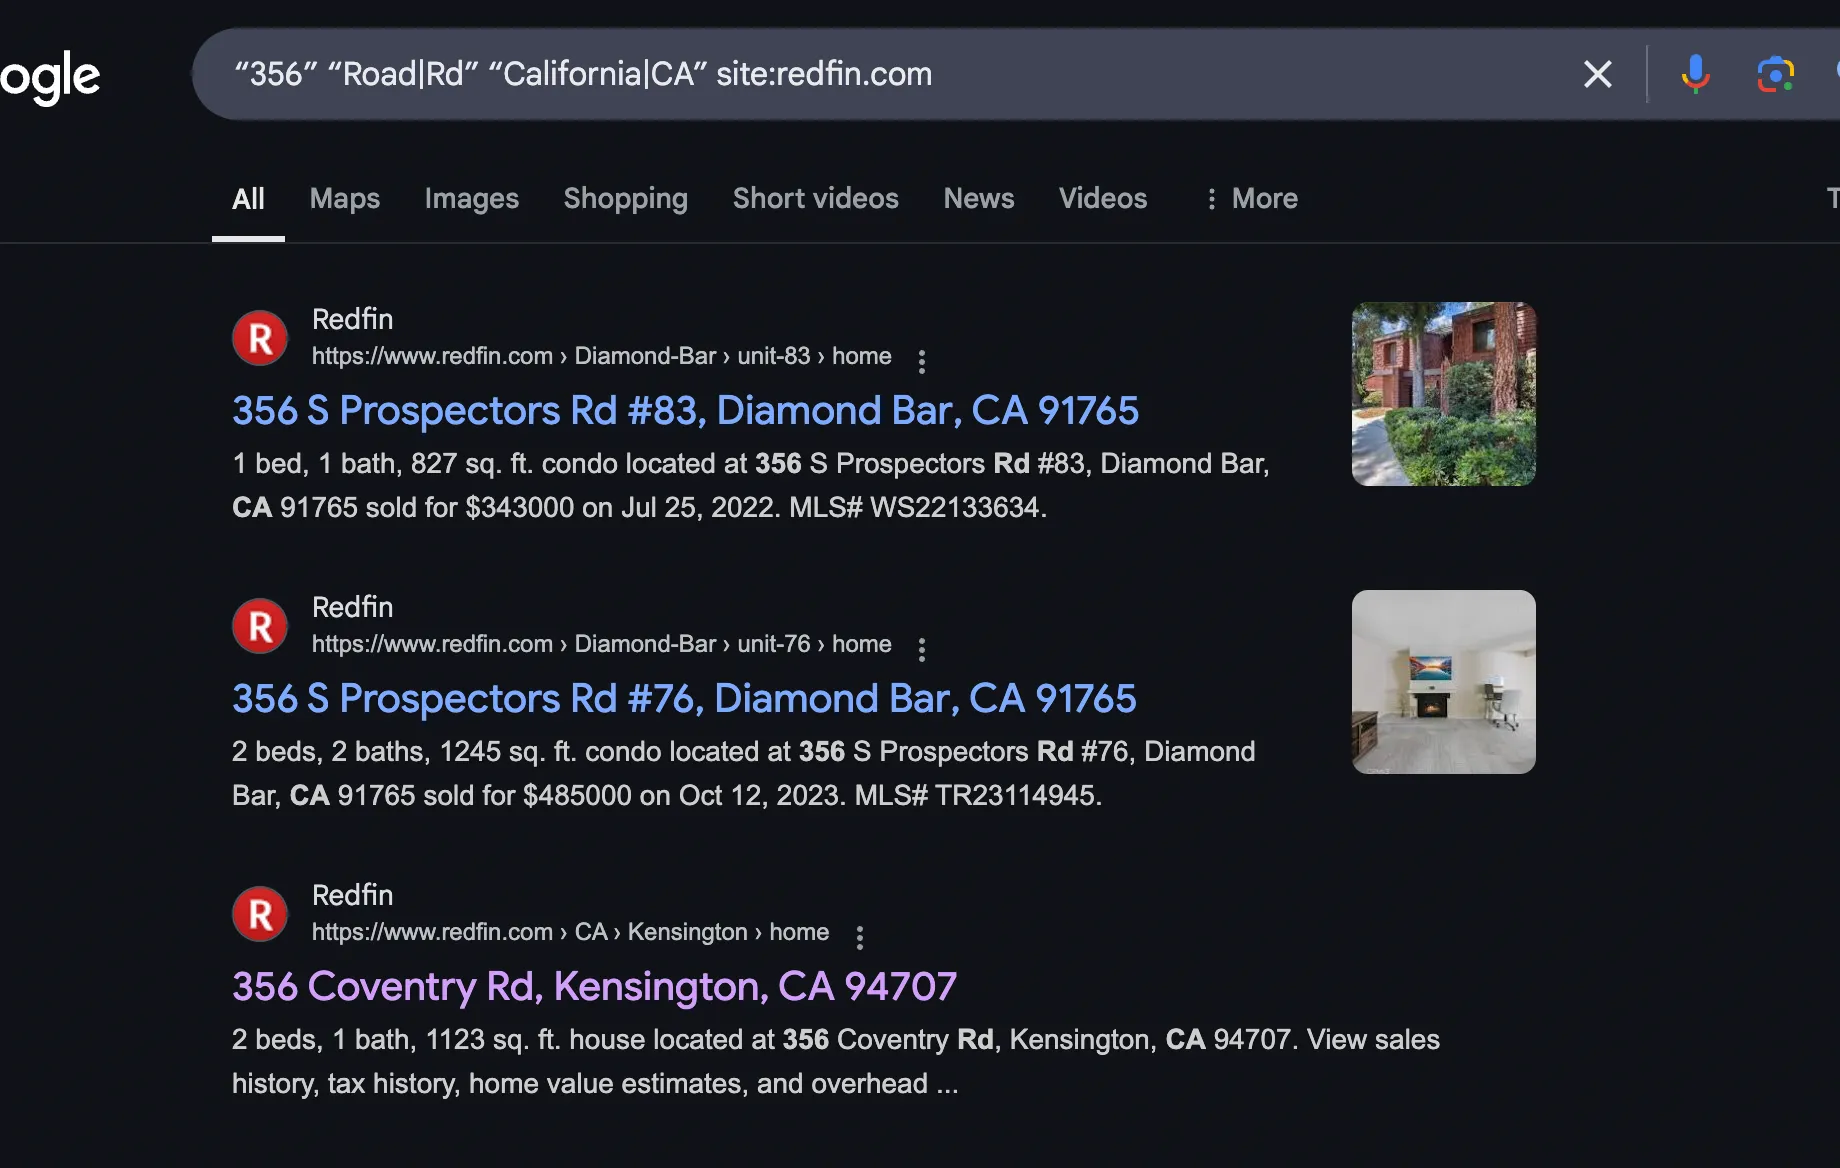This screenshot has width=1840, height=1168.
Task: Open 356 S Prospectors Rd #83 listing
Action: click(x=685, y=411)
